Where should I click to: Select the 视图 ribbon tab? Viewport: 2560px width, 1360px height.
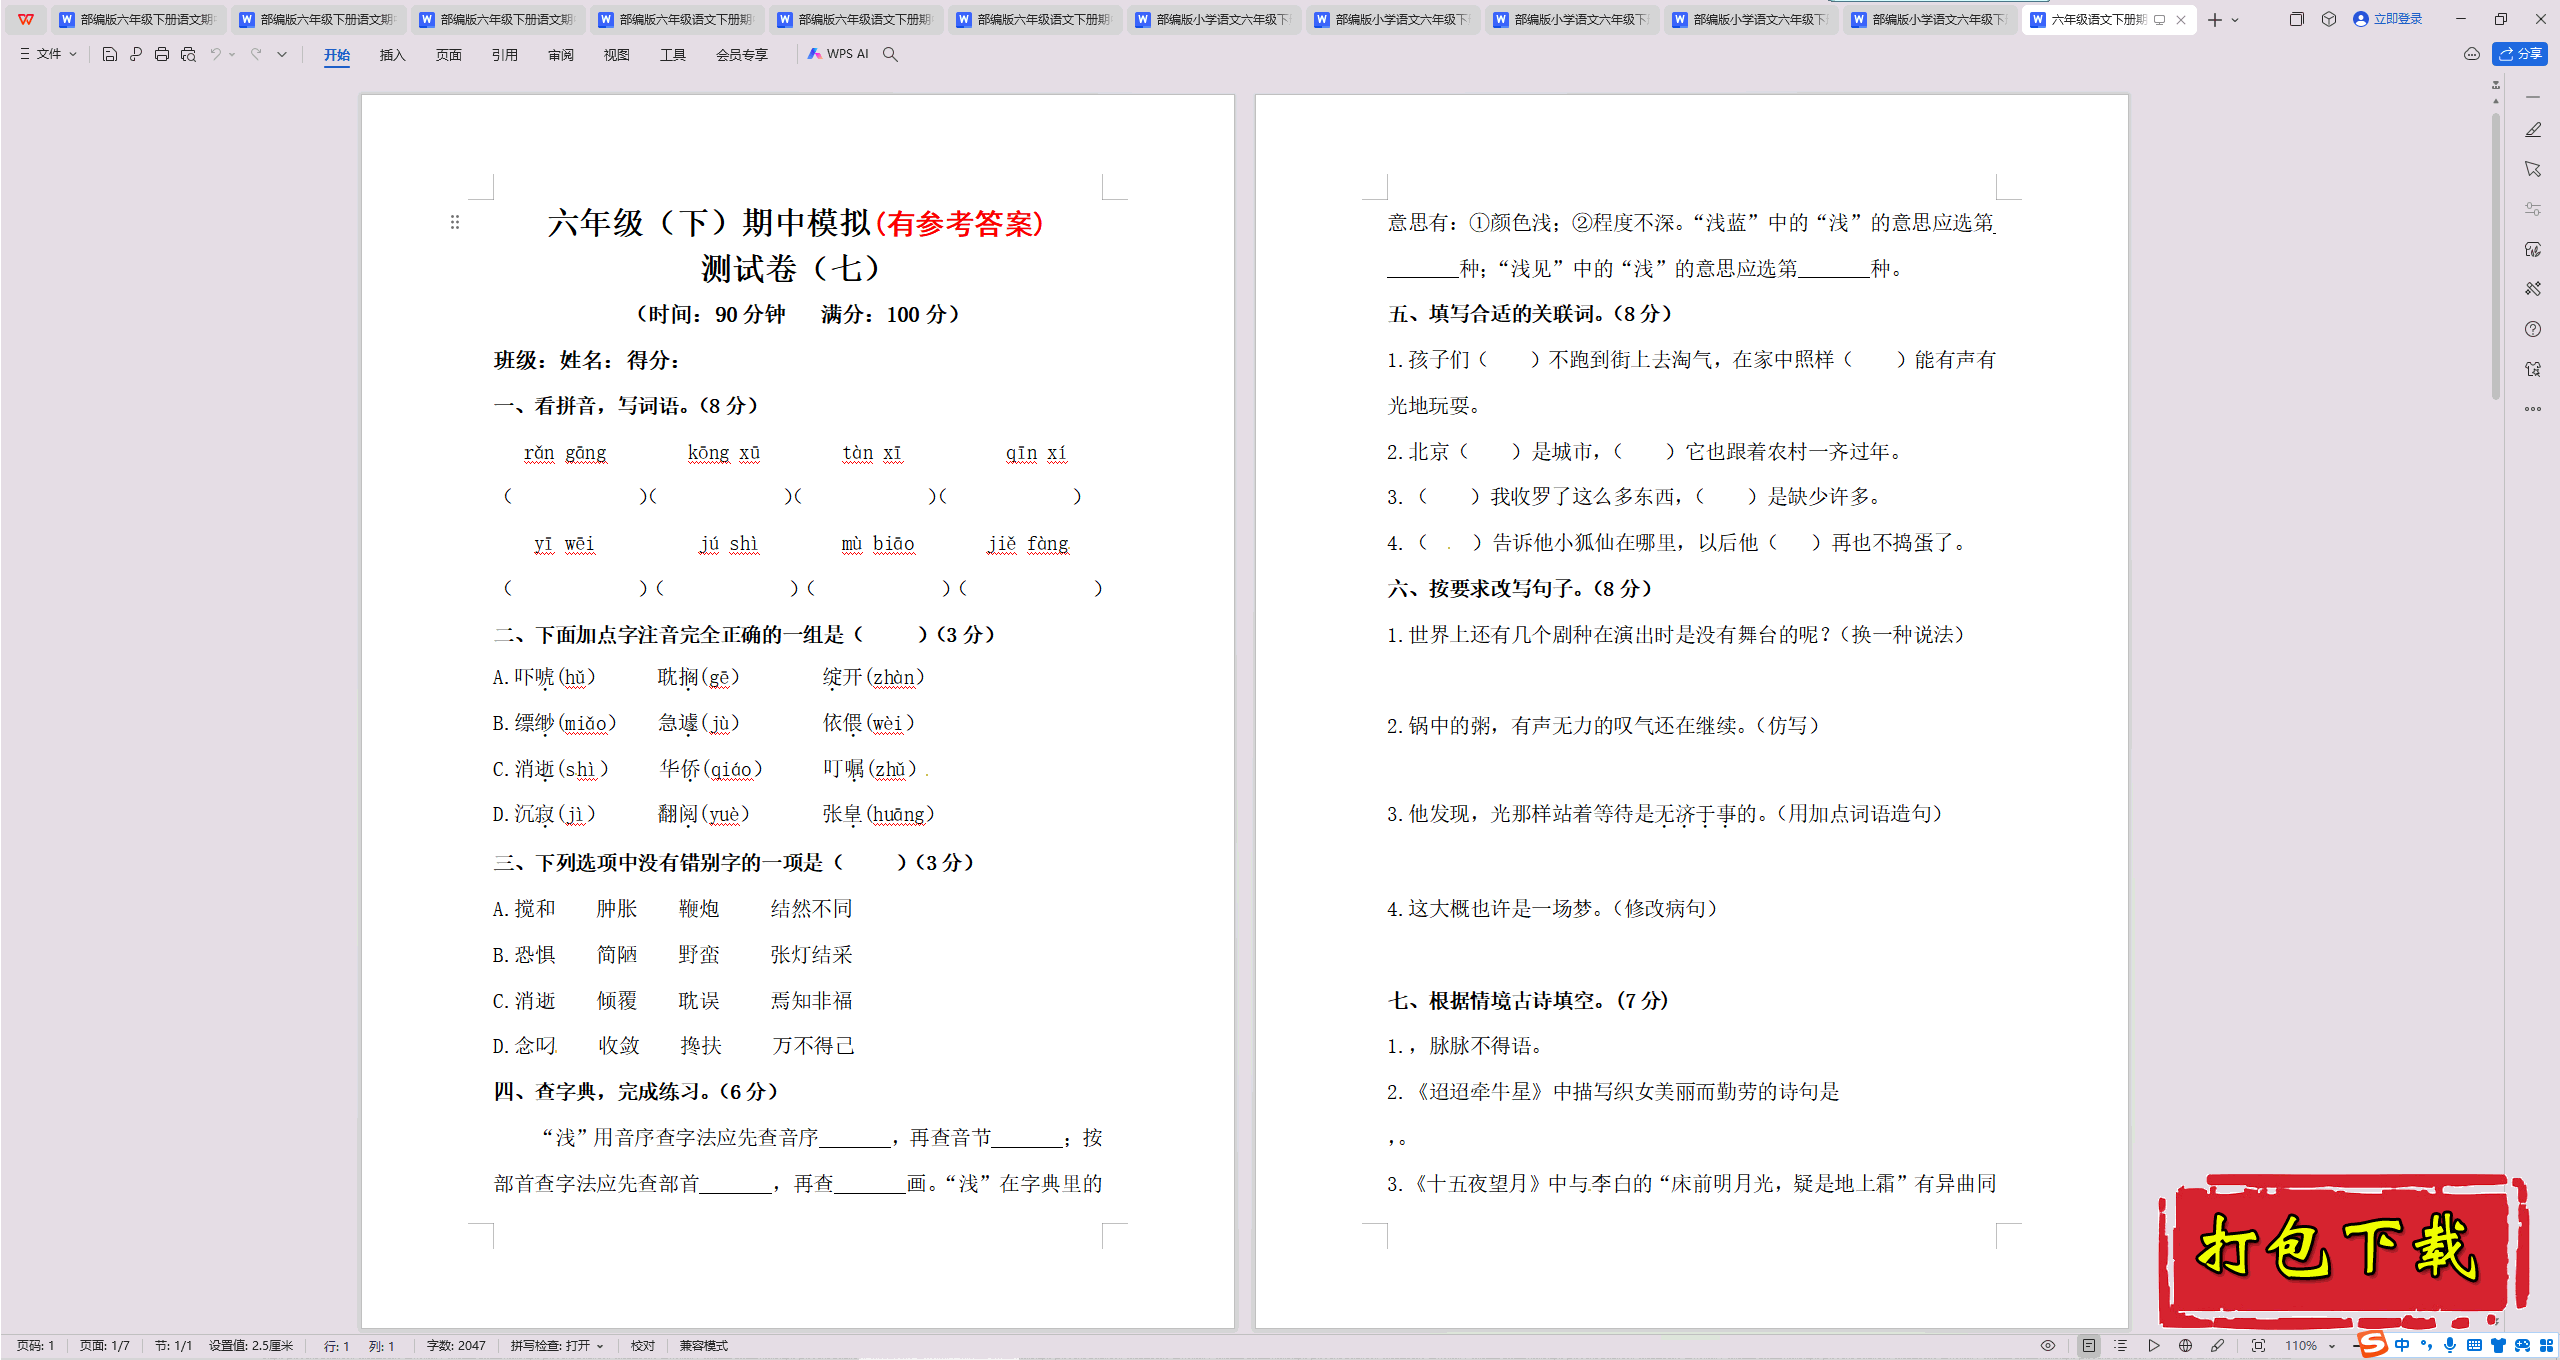click(617, 55)
